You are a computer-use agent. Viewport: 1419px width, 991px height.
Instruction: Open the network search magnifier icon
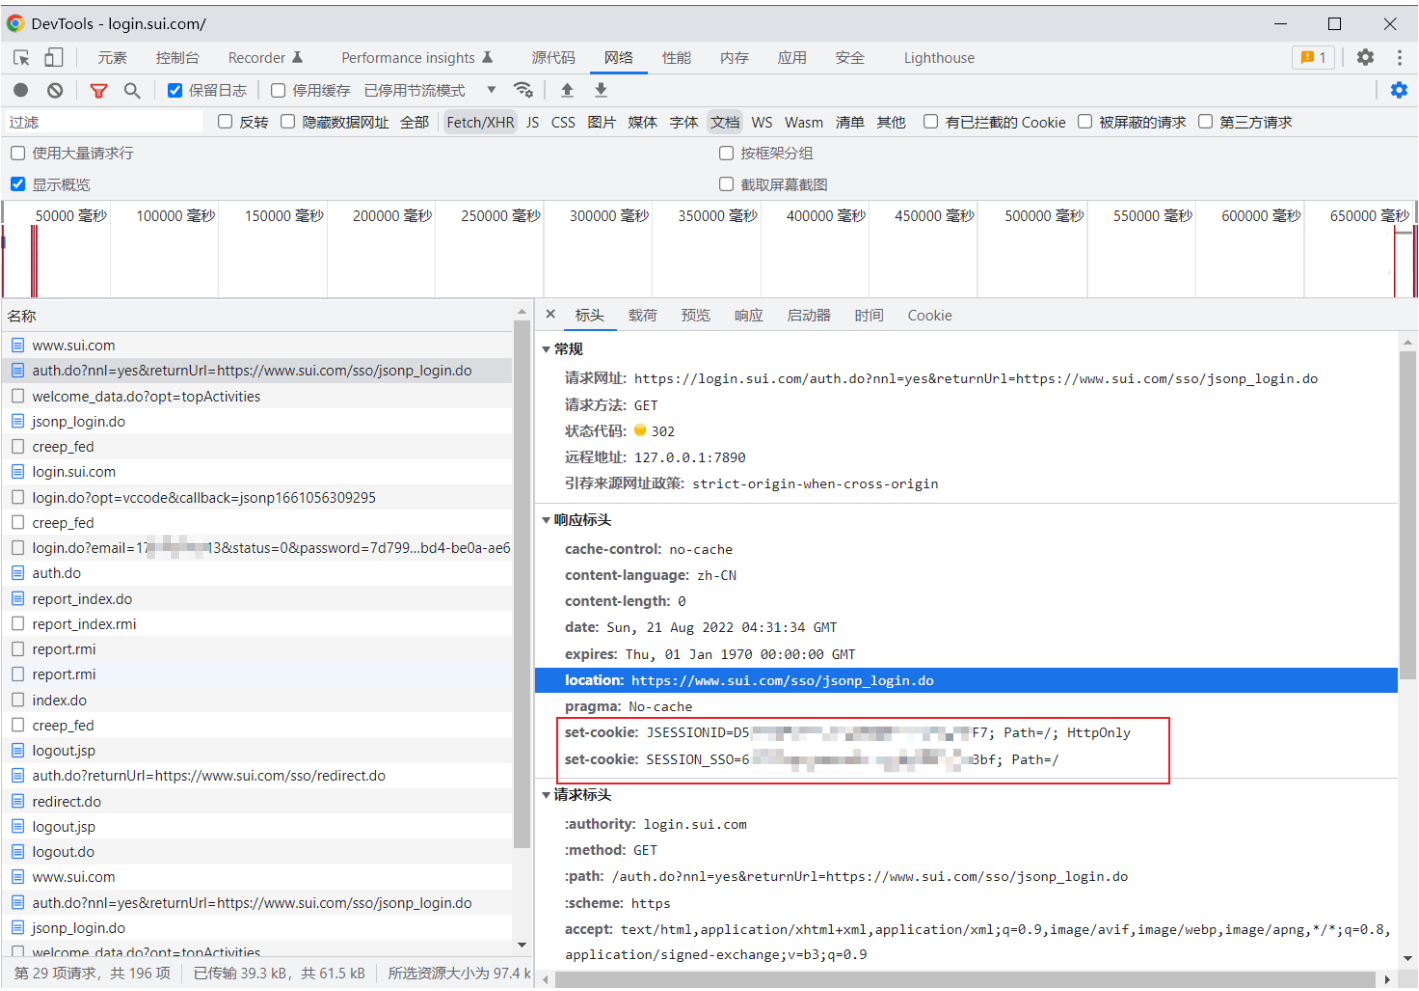[x=132, y=91]
